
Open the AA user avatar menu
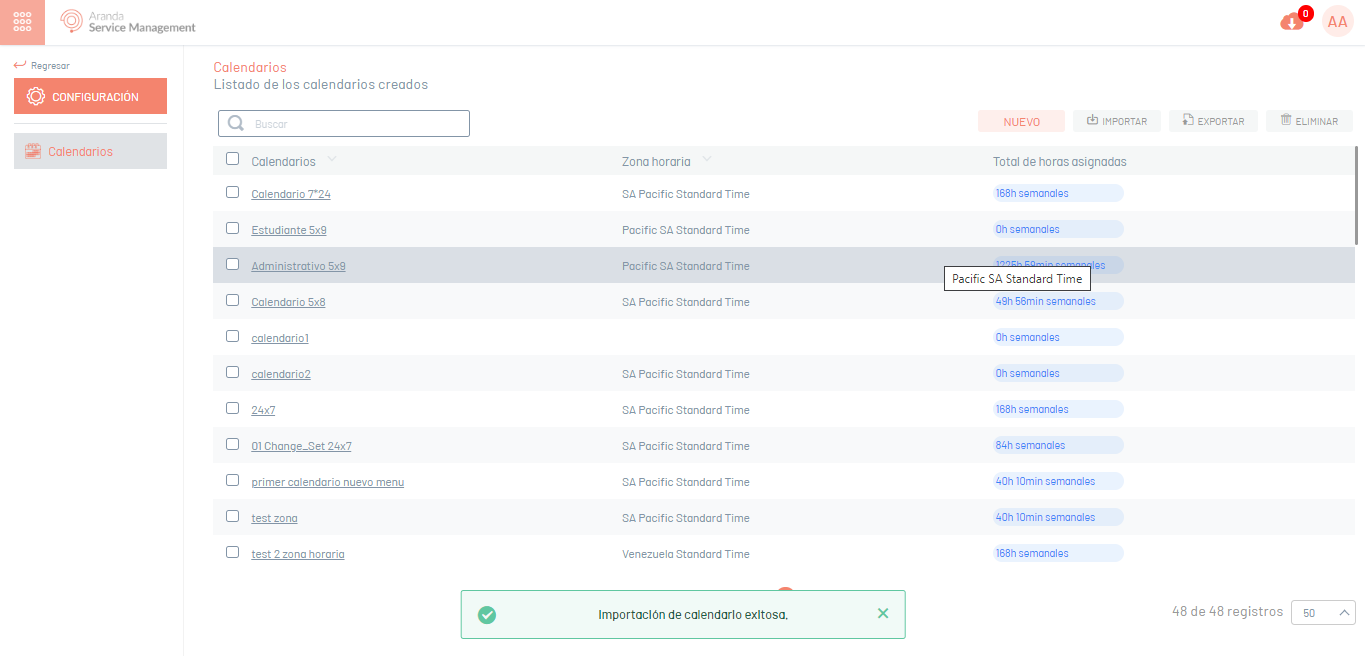pos(1337,22)
